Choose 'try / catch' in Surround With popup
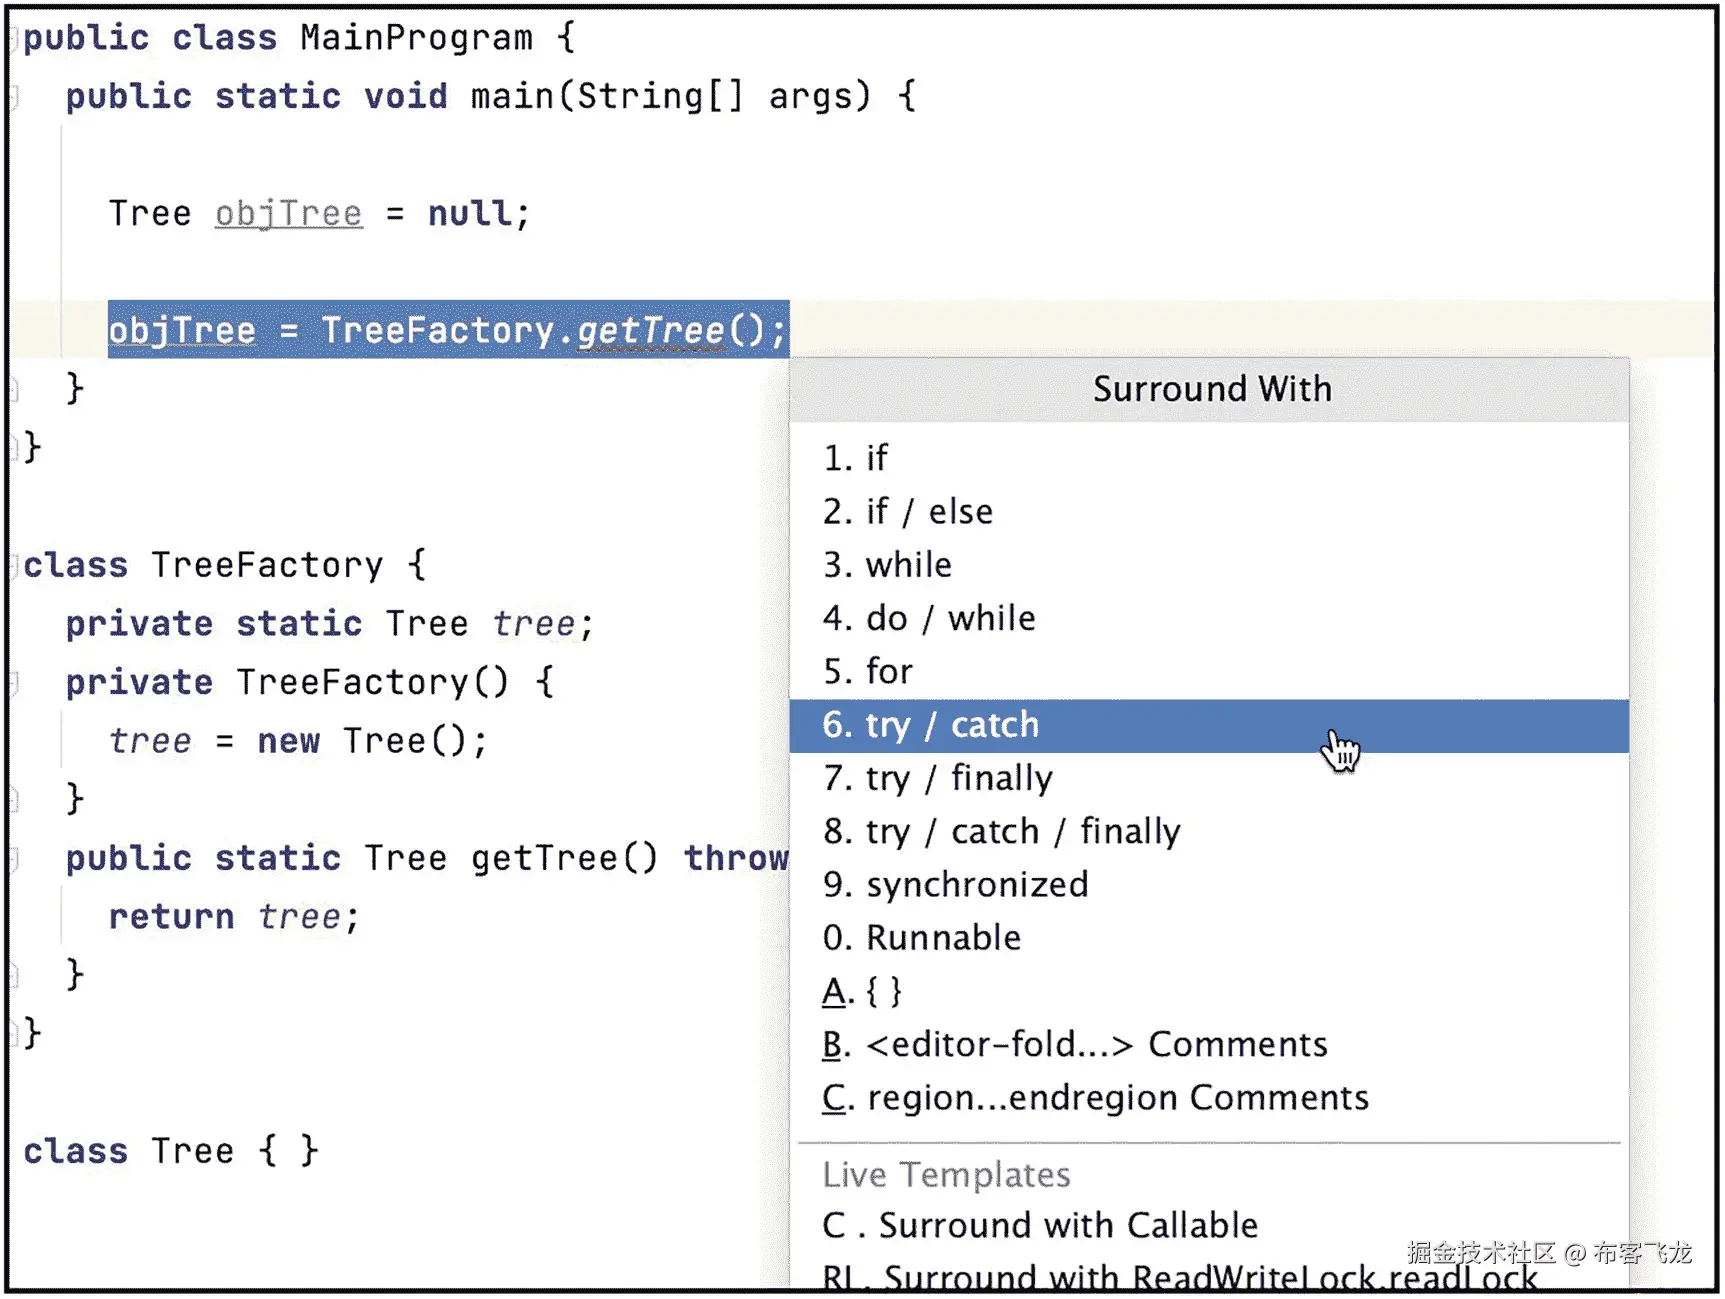1725x1299 pixels. pos(930,725)
